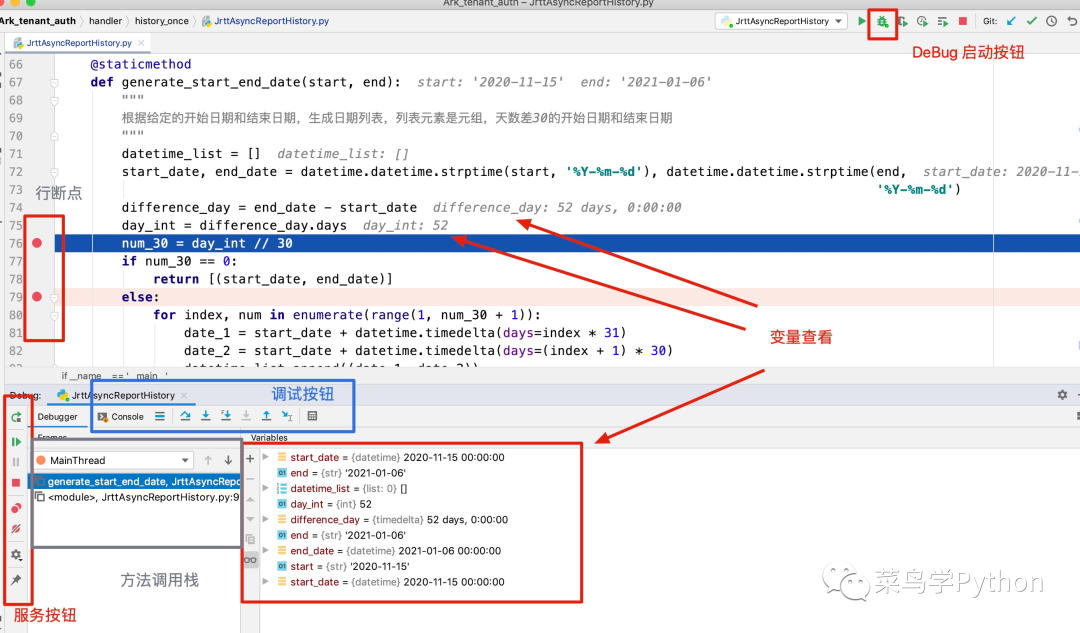Stop the process from top toolbar
Image resolution: width=1080 pixels, height=633 pixels.
963,21
